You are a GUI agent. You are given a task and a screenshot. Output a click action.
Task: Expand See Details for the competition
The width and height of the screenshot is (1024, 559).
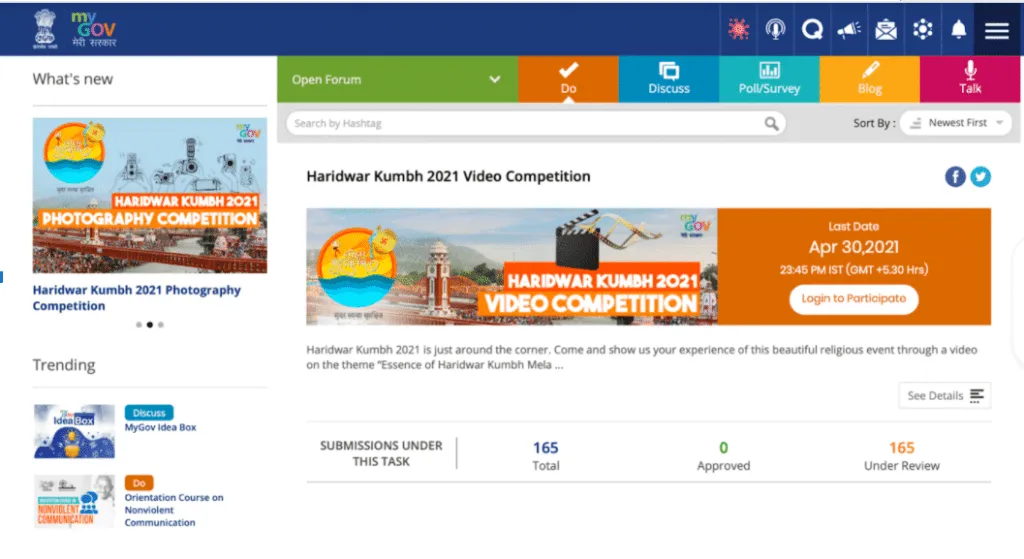pyautogui.click(x=945, y=396)
